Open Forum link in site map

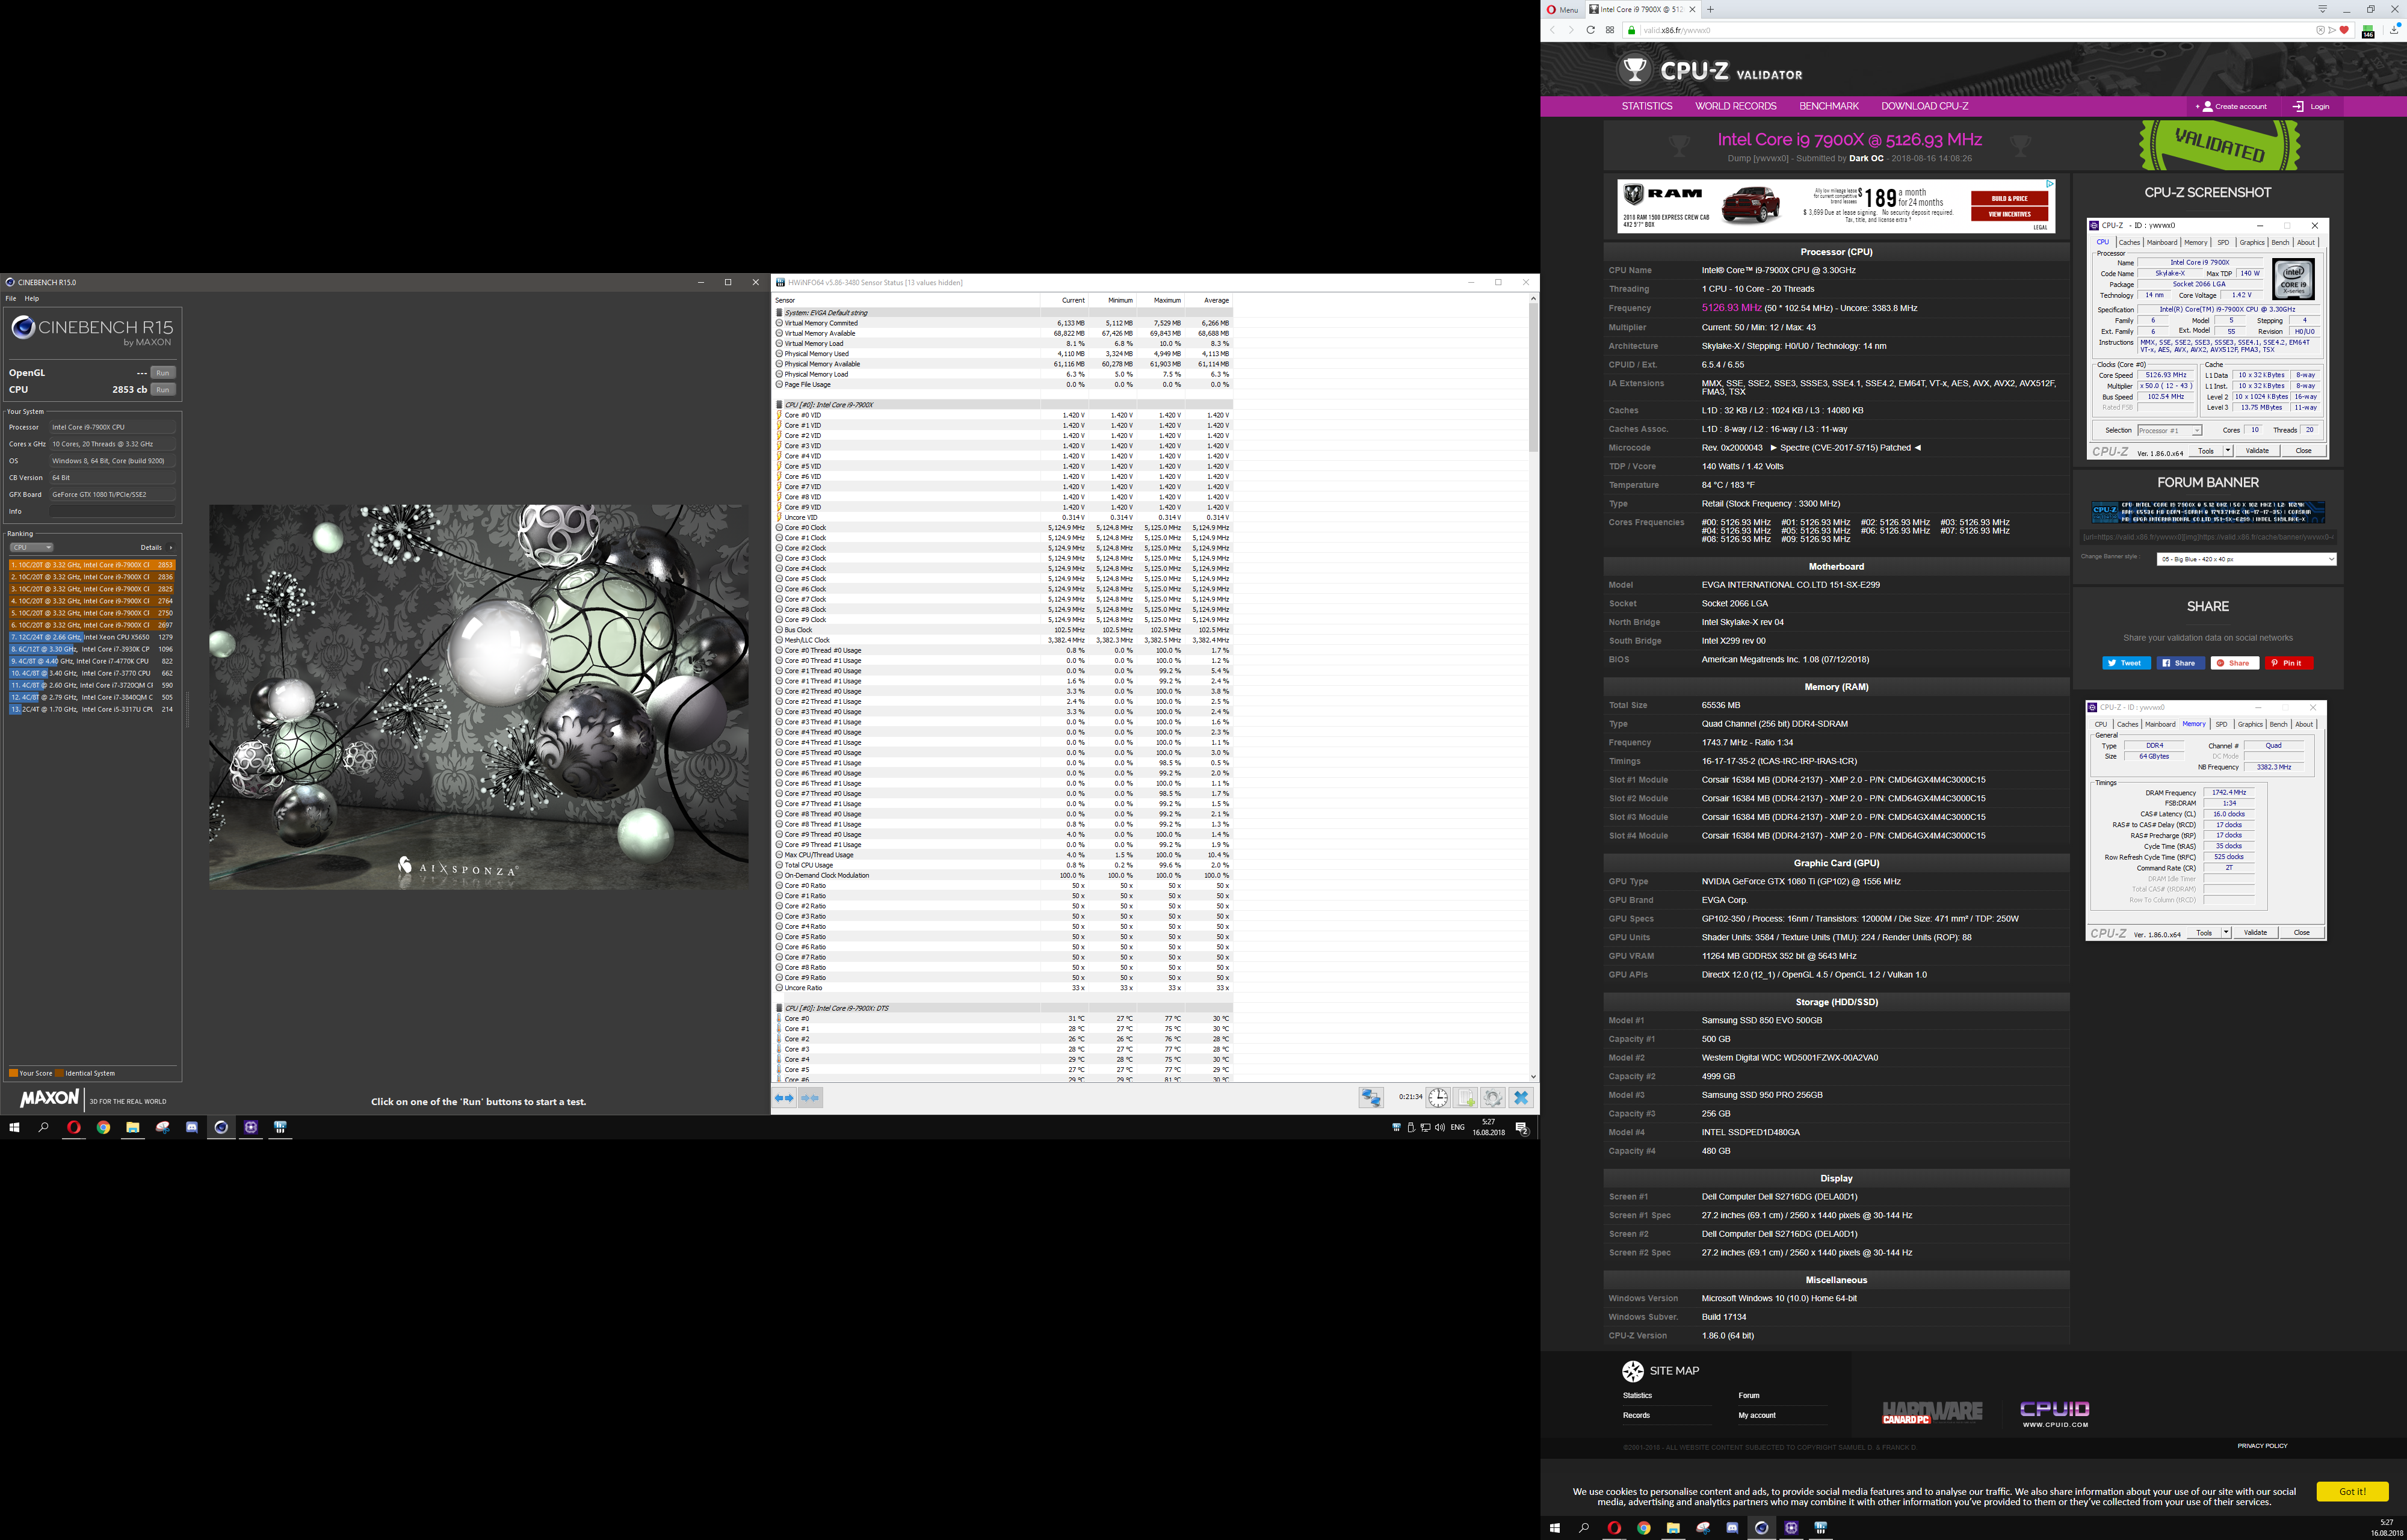(x=1748, y=1395)
